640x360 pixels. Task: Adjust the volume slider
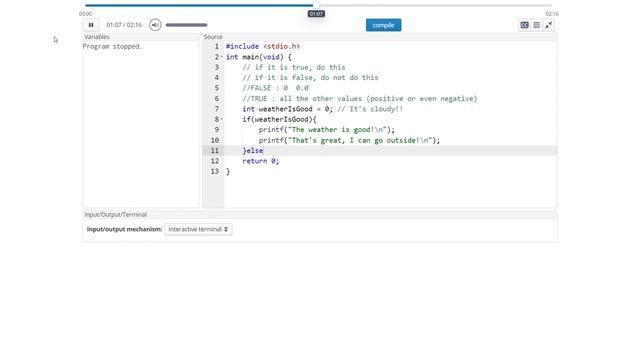click(187, 25)
